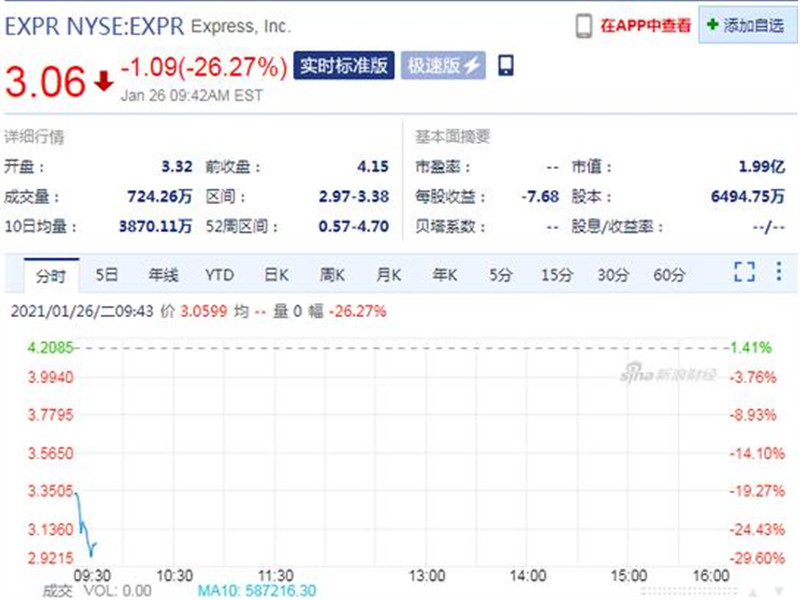
Task: Click the Jan 26 09:42AM EST timestamp
Action: click(191, 95)
